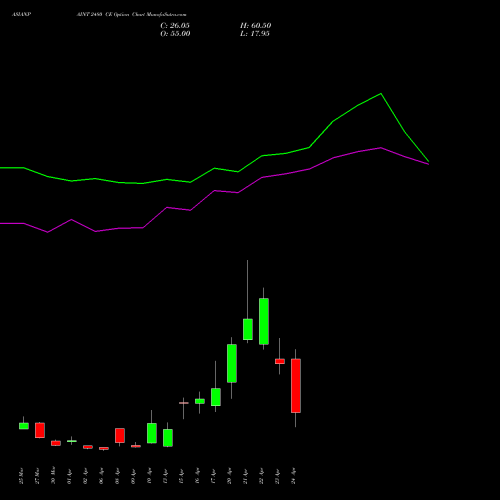Select the '25 Mar' date axis label
This screenshot has height=500, width=500.
click(21, 476)
